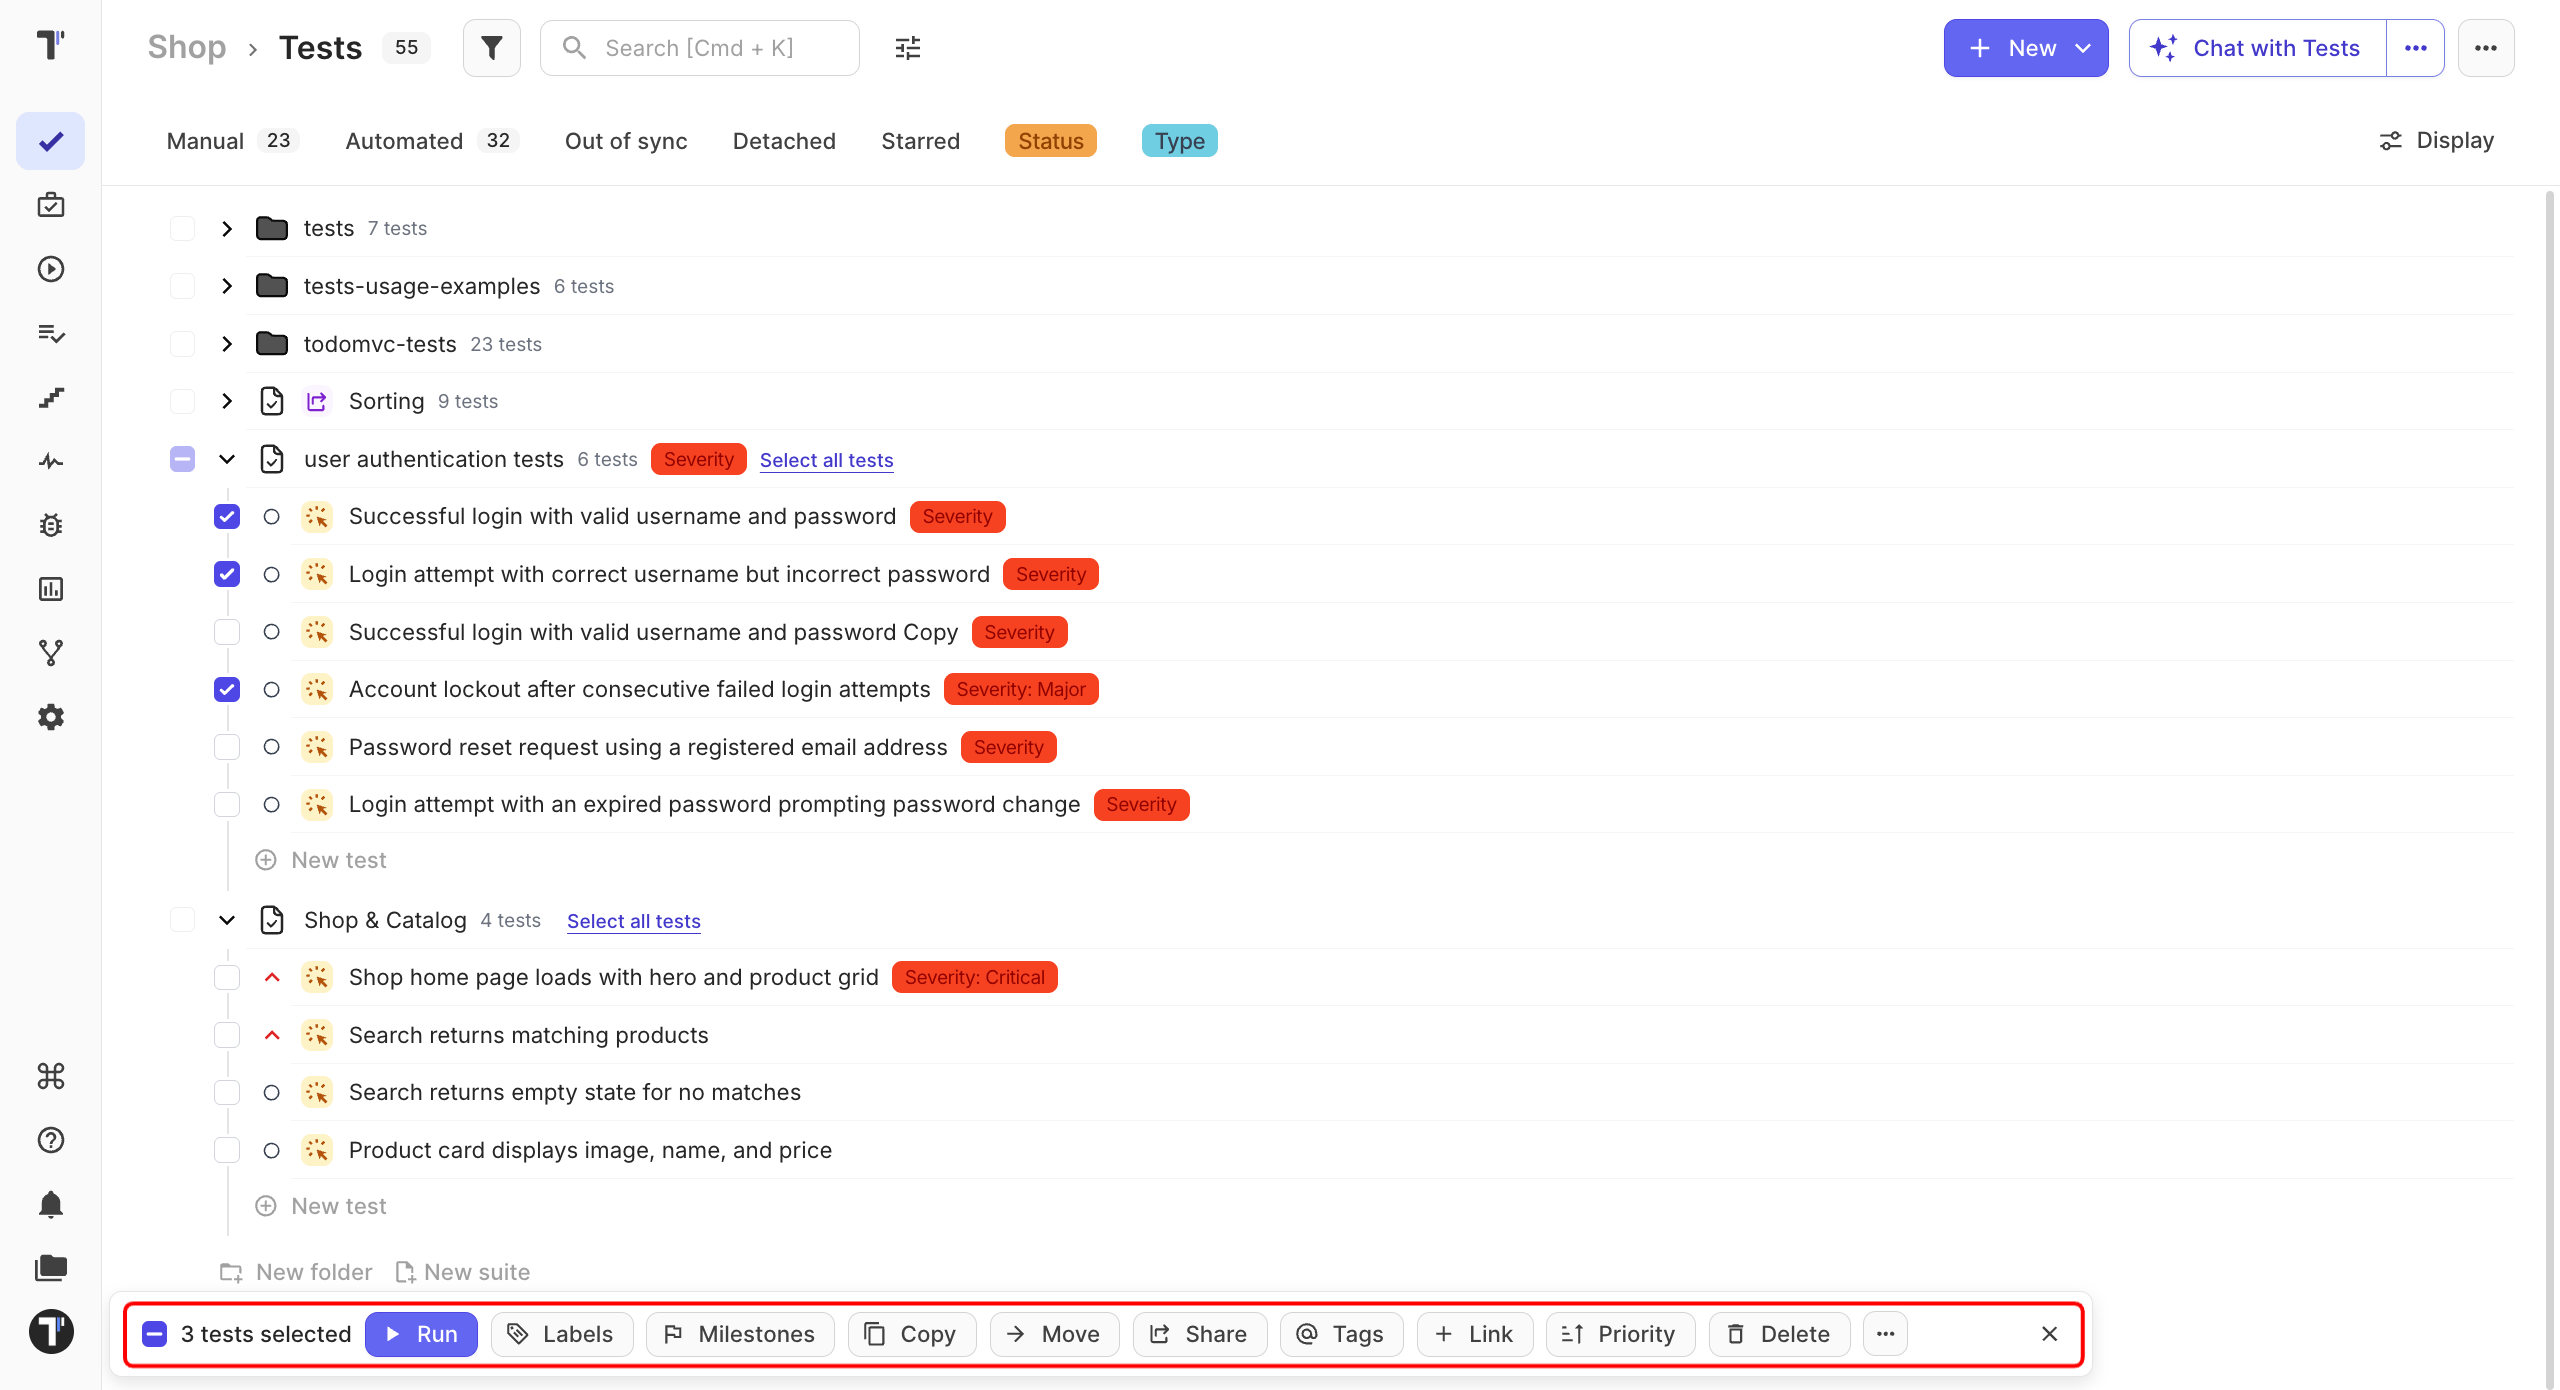The height and width of the screenshot is (1390, 2560).
Task: Expand the 'tests' folder
Action: coord(227,229)
